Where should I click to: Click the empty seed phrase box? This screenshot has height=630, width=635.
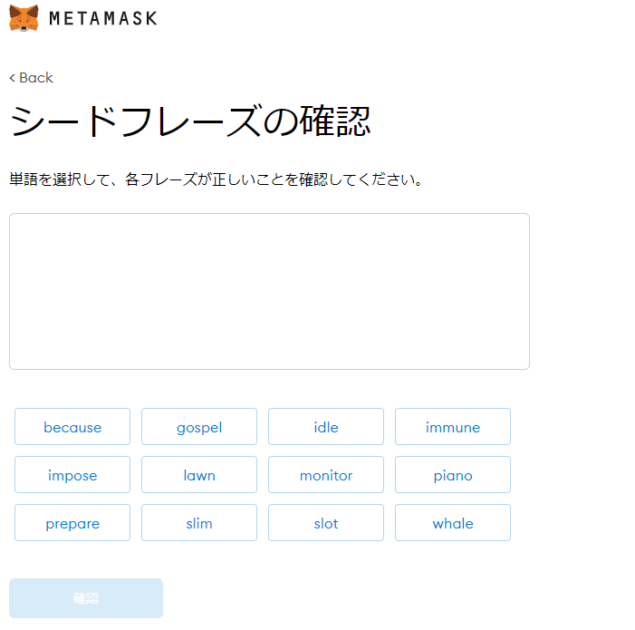269,292
